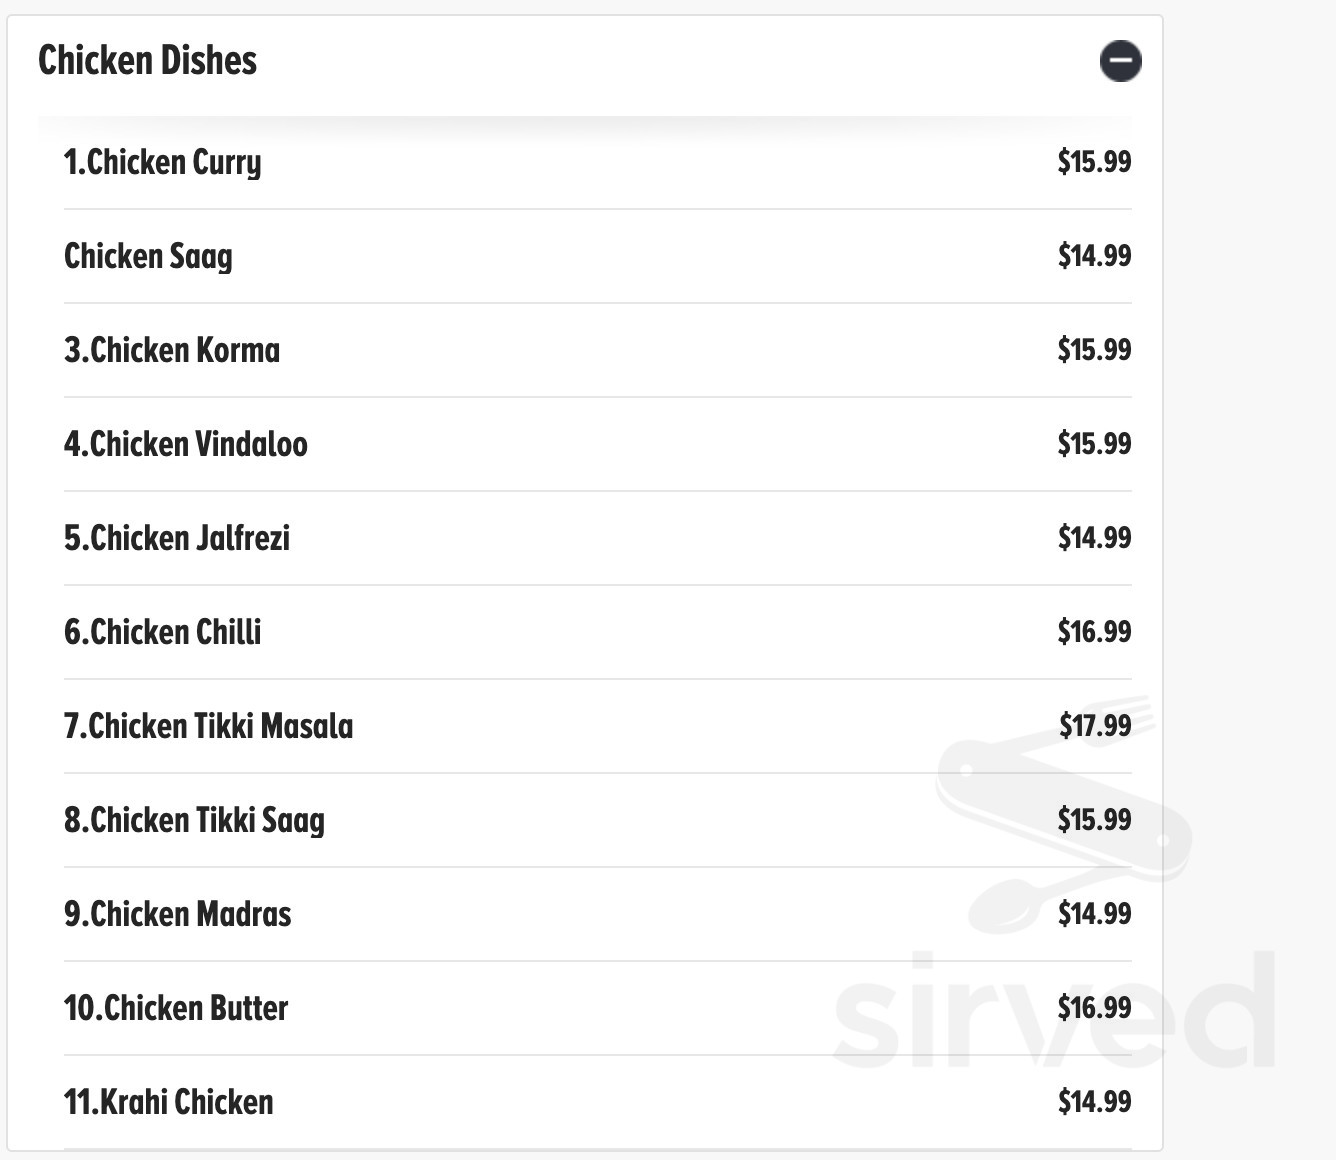Click the $16.99 price for Chicken Chilli
Screen dimensions: 1336x1160
tap(1094, 632)
